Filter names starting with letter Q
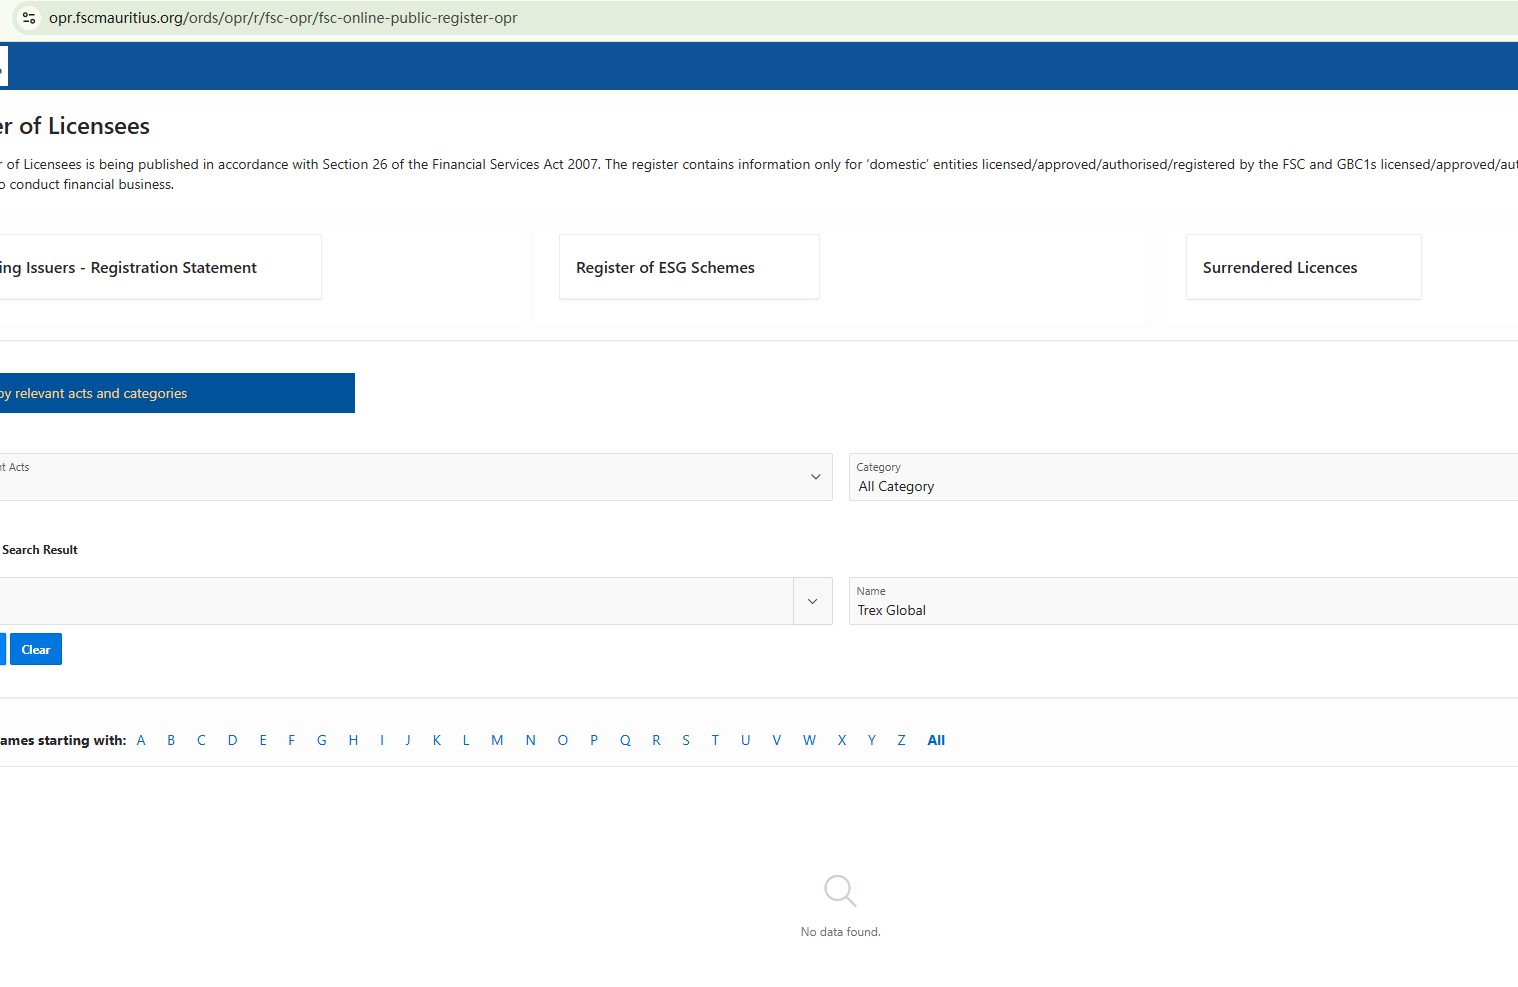1518x987 pixels. (x=625, y=741)
